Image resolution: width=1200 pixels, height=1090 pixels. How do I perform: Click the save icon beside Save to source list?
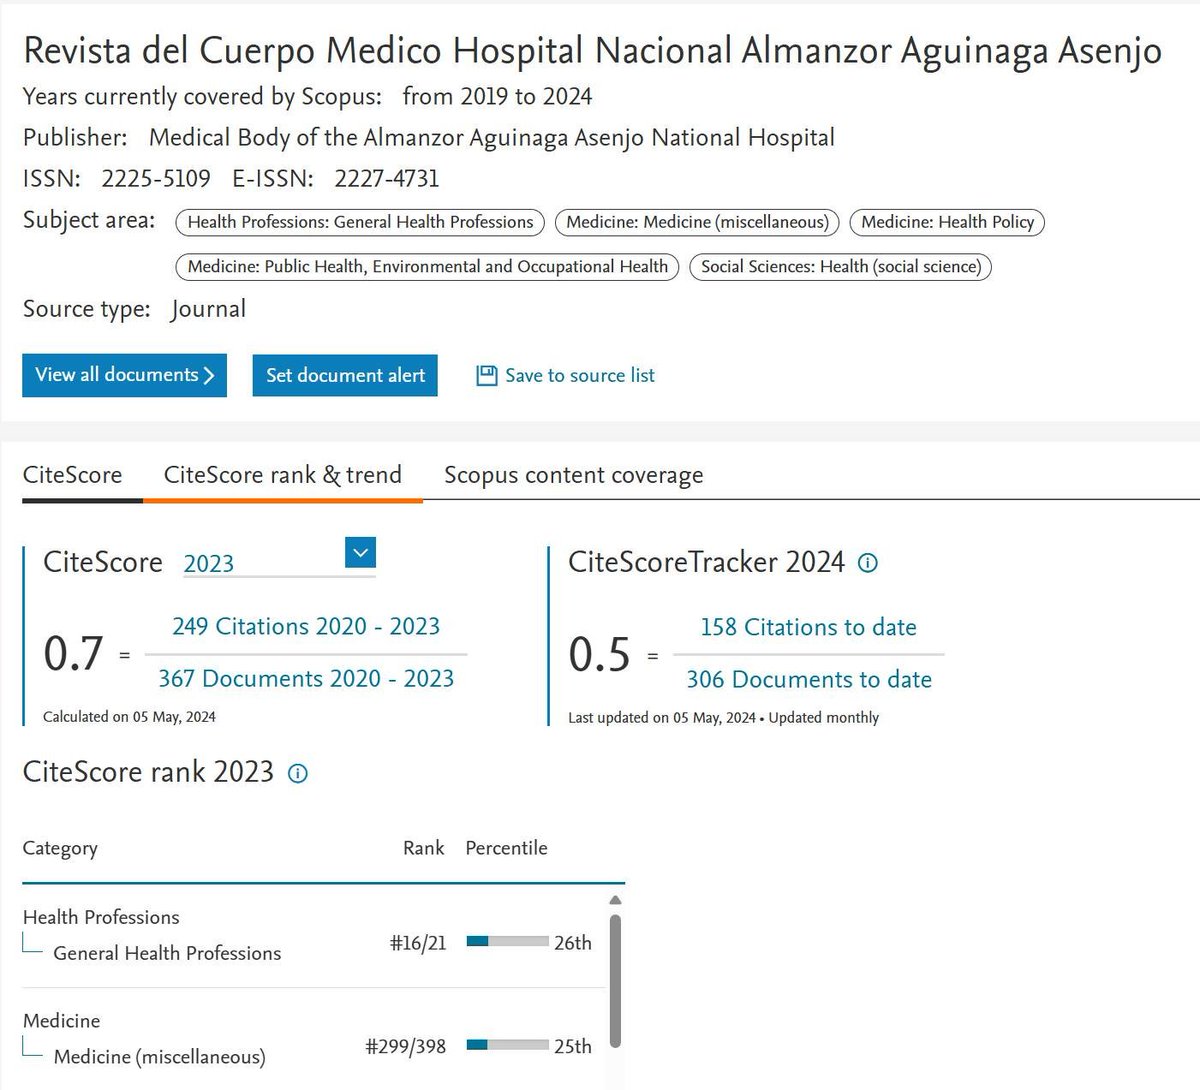(486, 376)
